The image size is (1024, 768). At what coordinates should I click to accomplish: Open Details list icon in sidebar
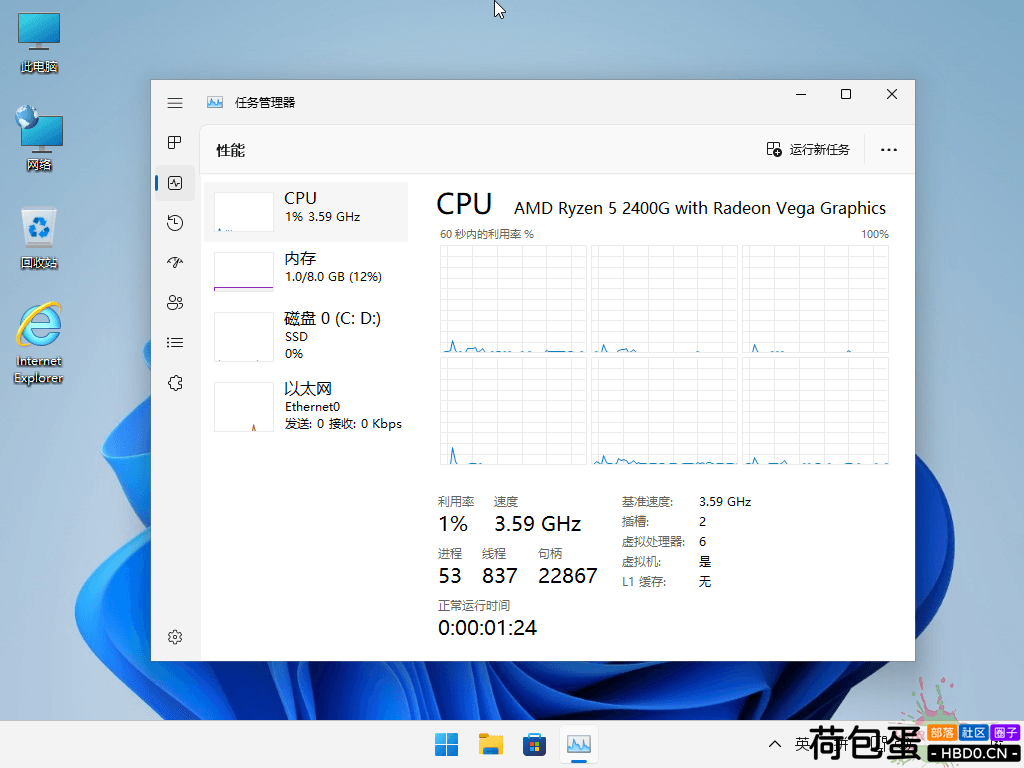174,343
